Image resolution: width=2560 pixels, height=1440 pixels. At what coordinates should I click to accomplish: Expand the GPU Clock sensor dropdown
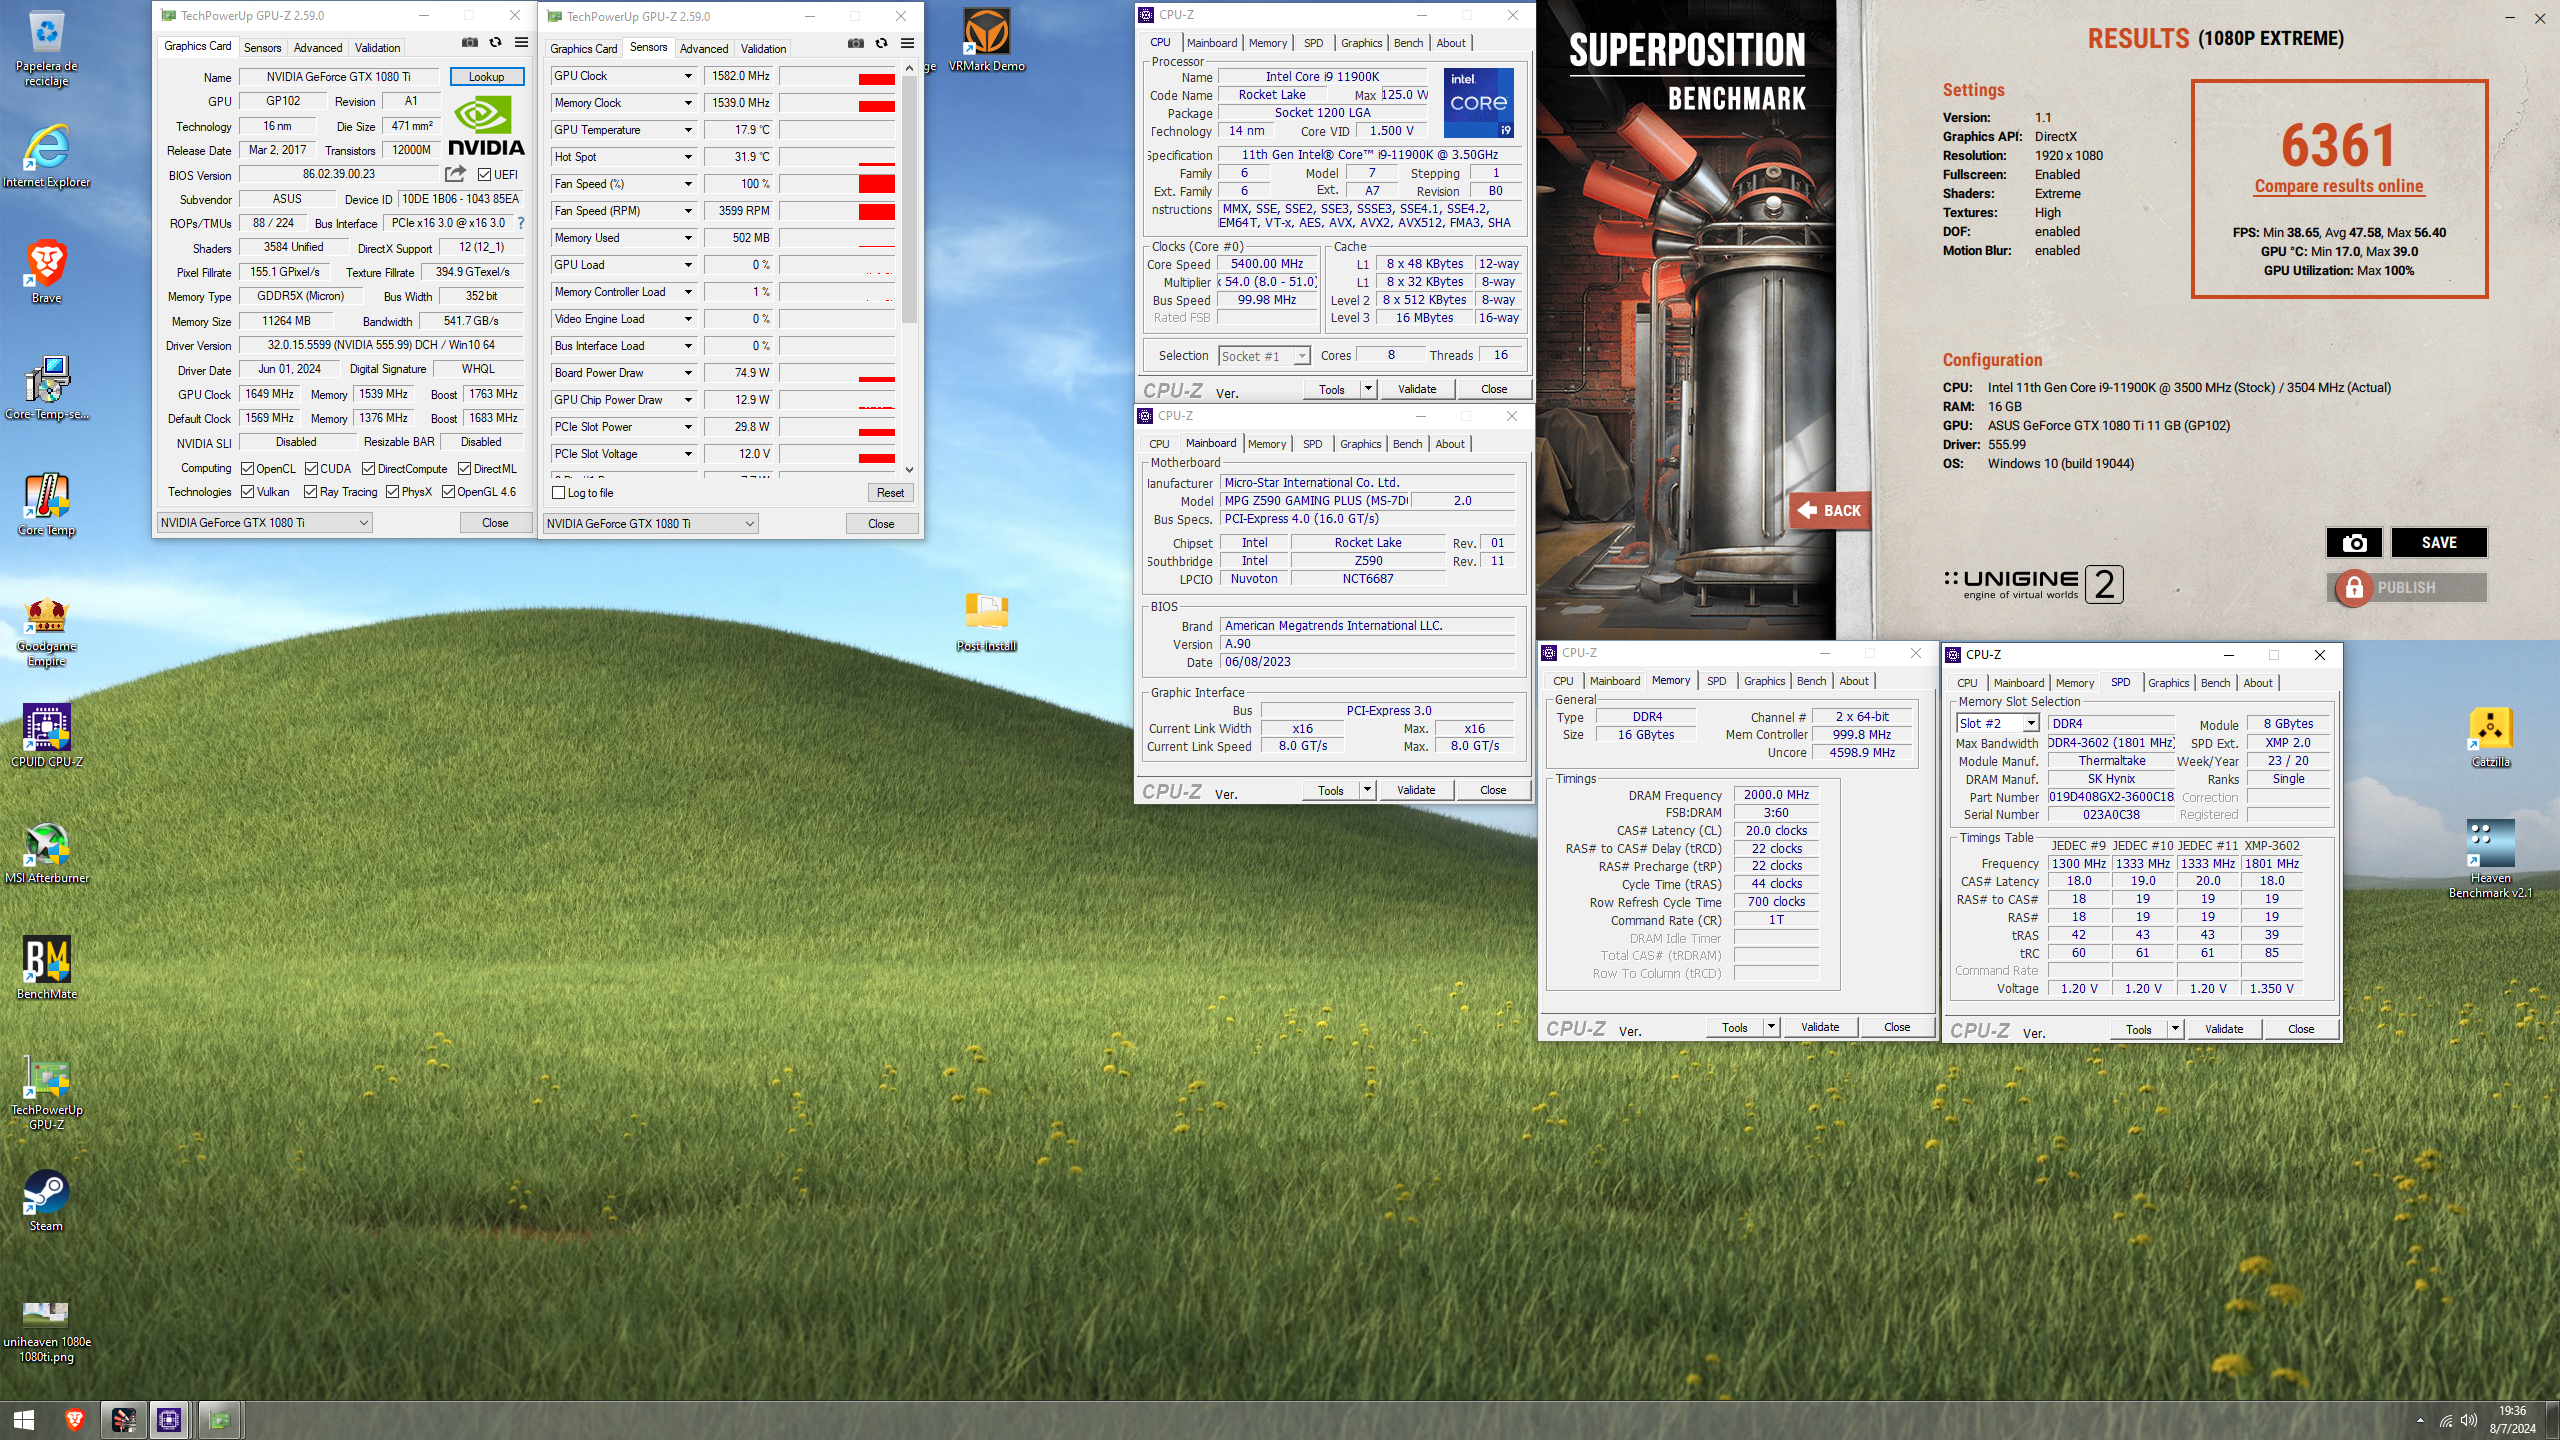(688, 76)
